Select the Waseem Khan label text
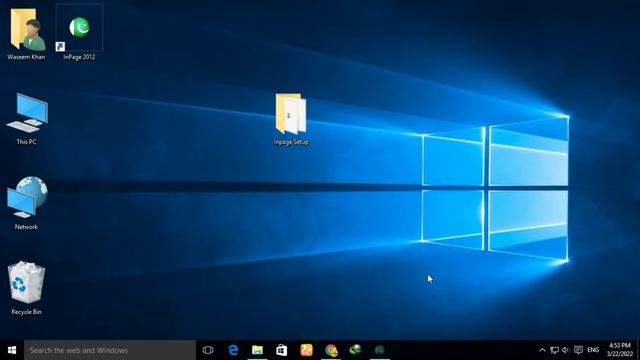Screen dimensions: 640x360 [26, 57]
